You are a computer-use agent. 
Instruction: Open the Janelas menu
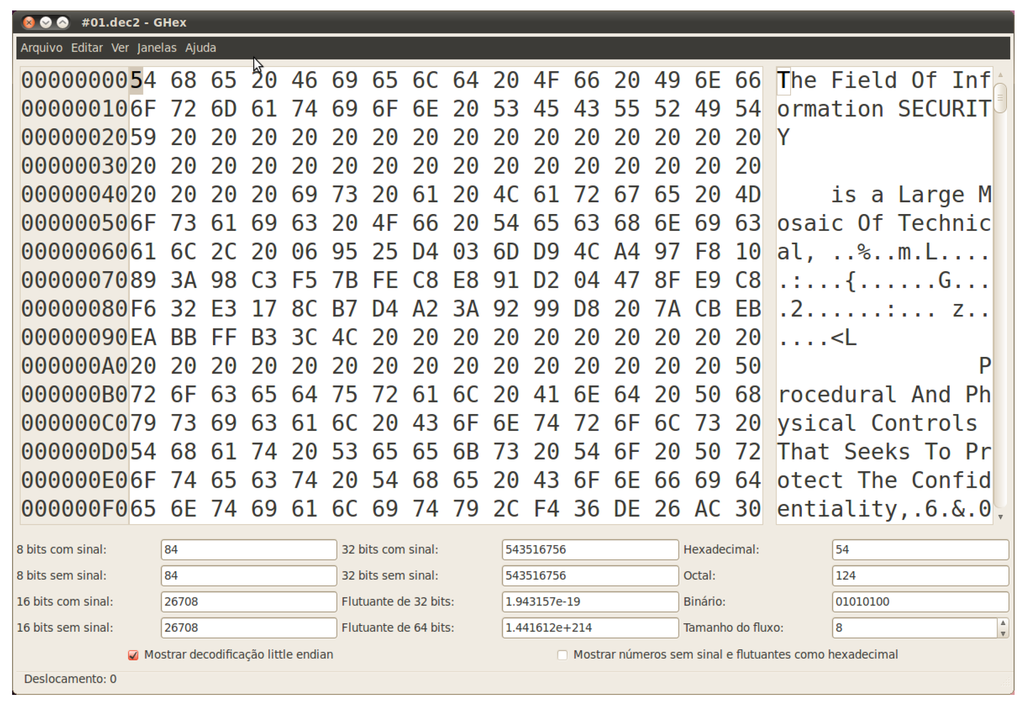pos(157,48)
